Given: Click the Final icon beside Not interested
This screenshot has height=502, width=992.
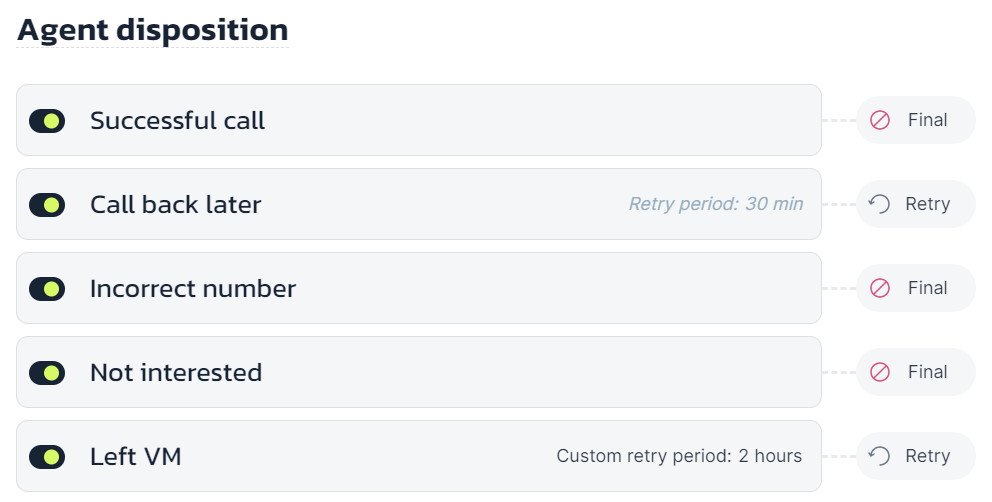Looking at the screenshot, I should [x=880, y=372].
